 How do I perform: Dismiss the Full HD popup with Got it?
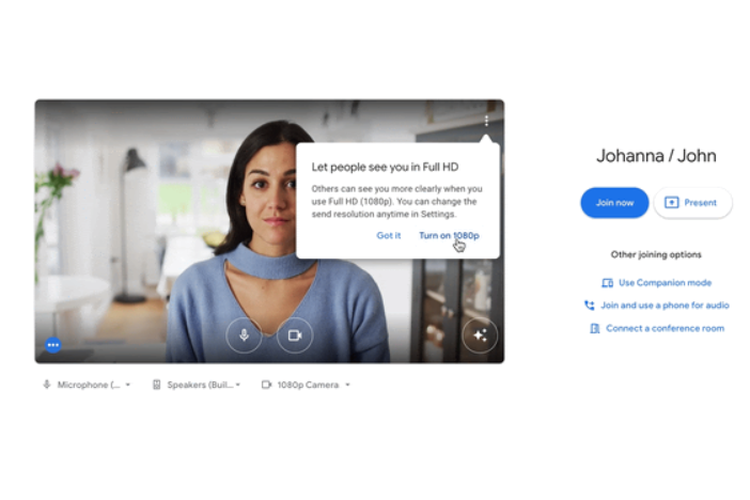388,235
